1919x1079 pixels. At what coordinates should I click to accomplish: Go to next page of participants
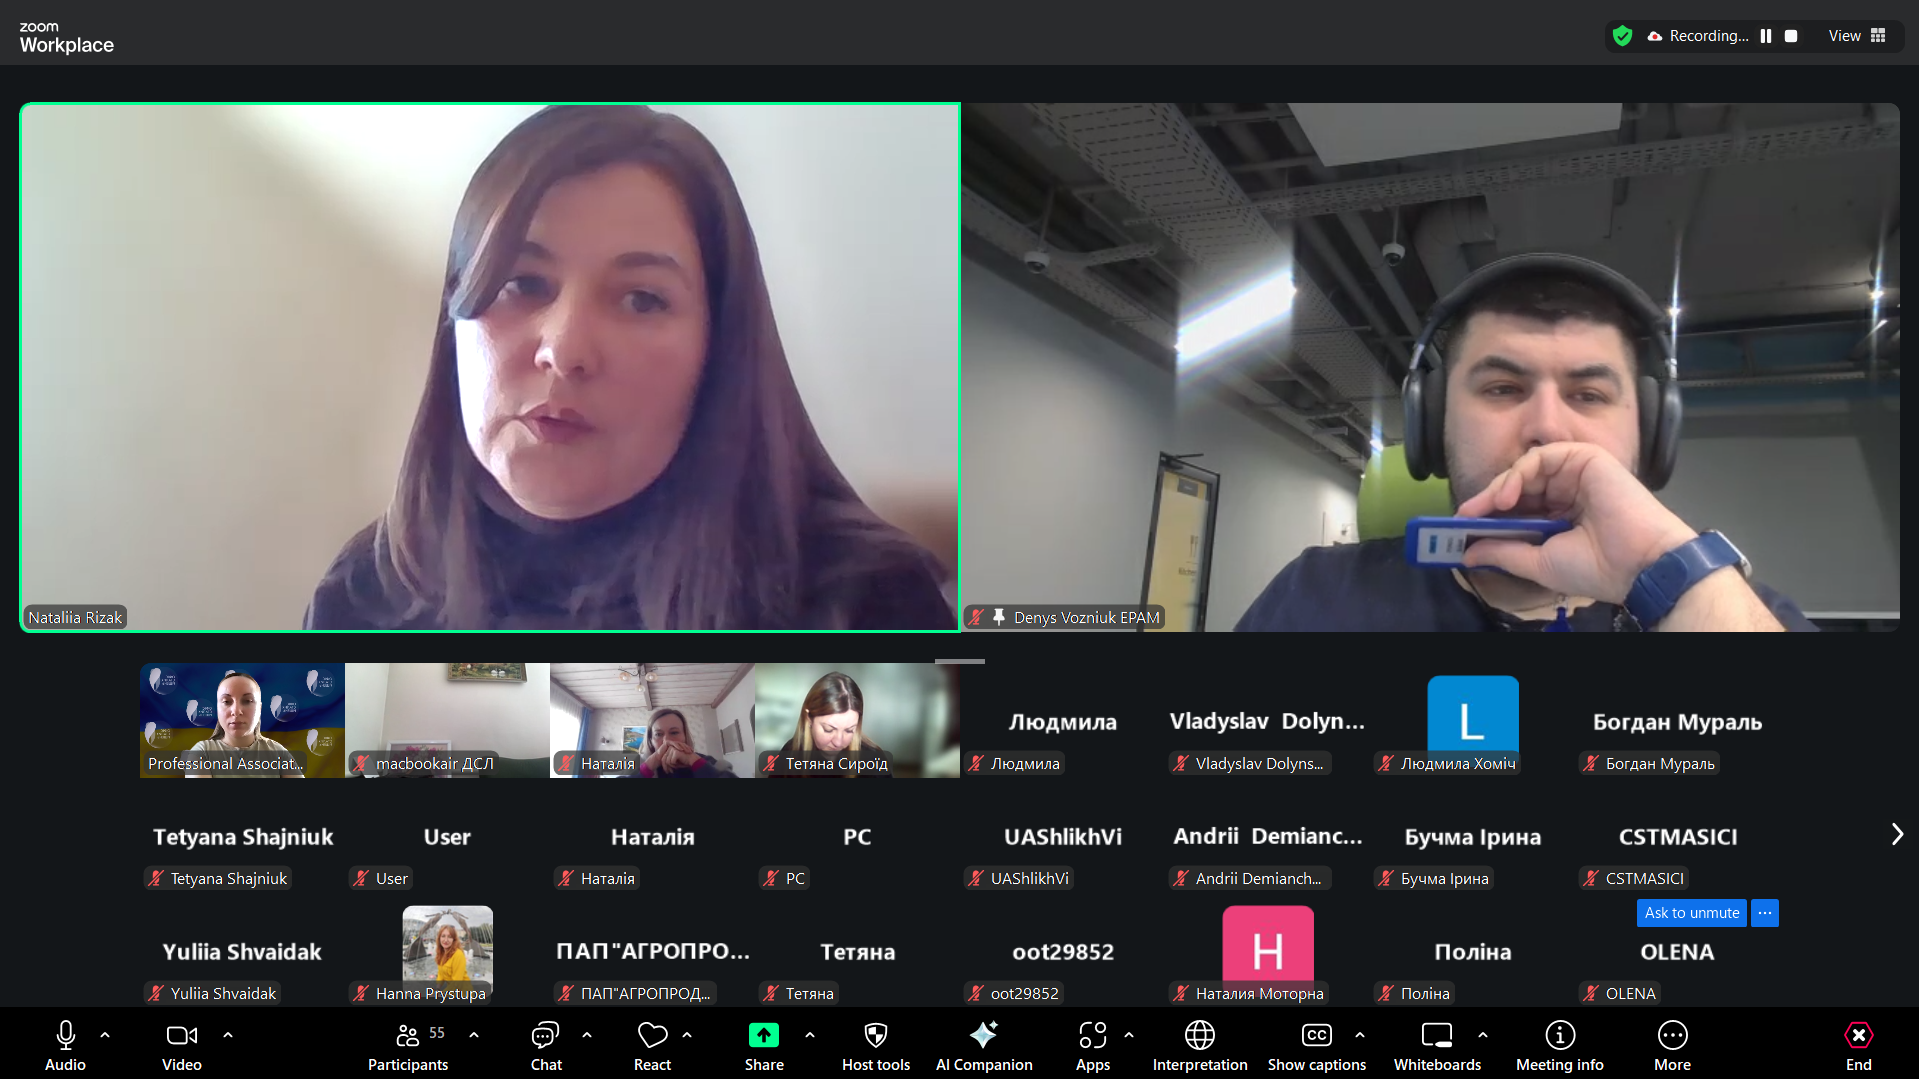tap(1896, 834)
